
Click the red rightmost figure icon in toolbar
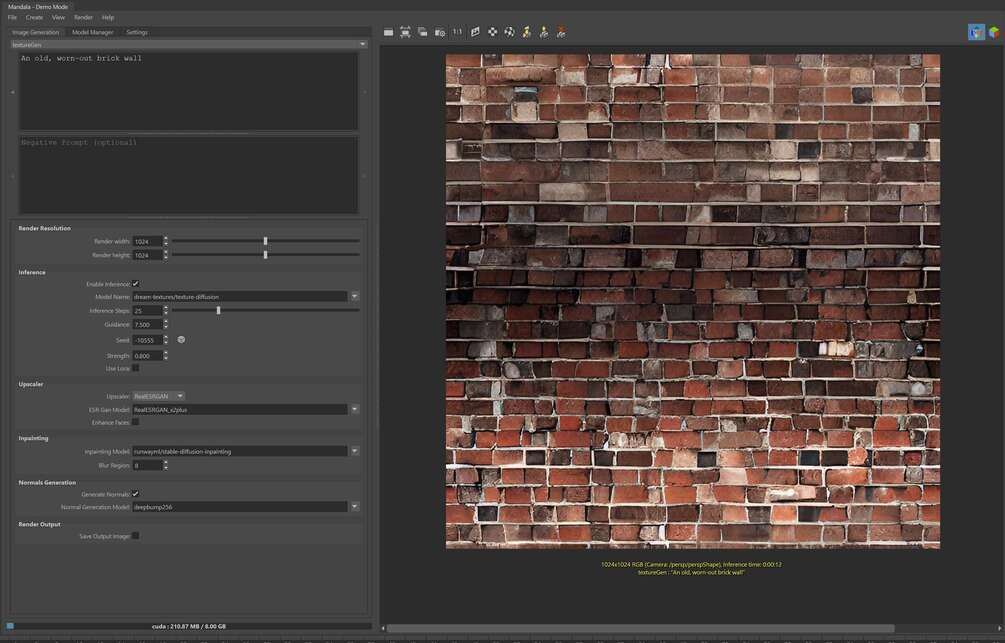(561, 32)
